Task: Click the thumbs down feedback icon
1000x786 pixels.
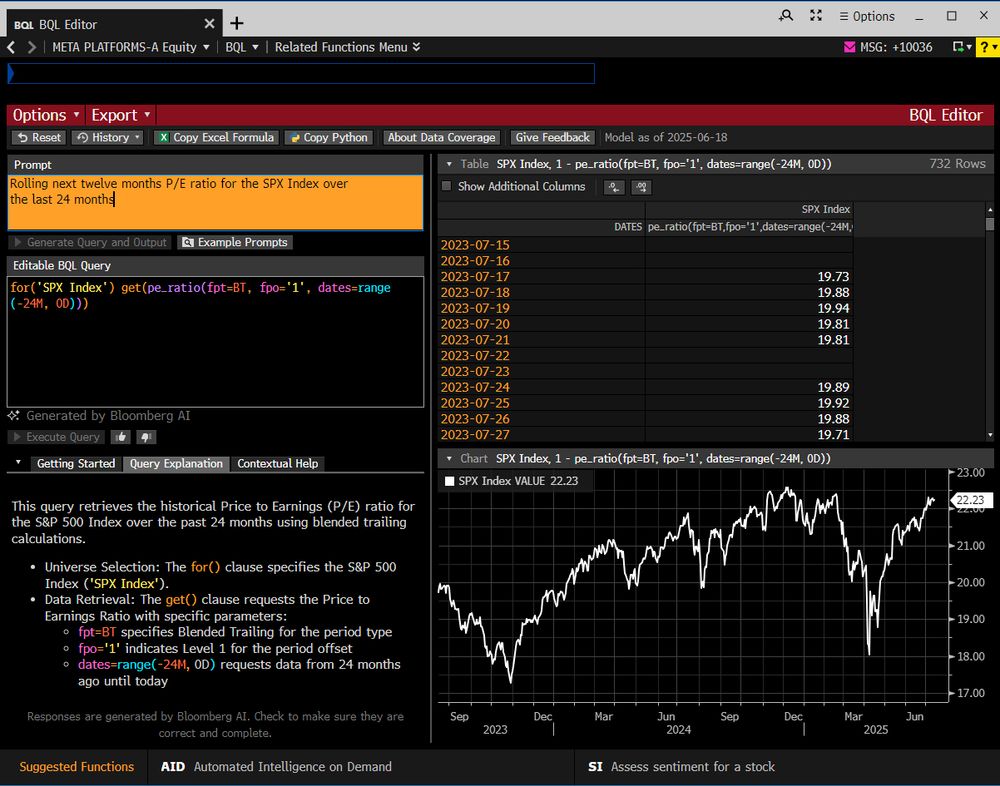Action: pyautogui.click(x=145, y=437)
